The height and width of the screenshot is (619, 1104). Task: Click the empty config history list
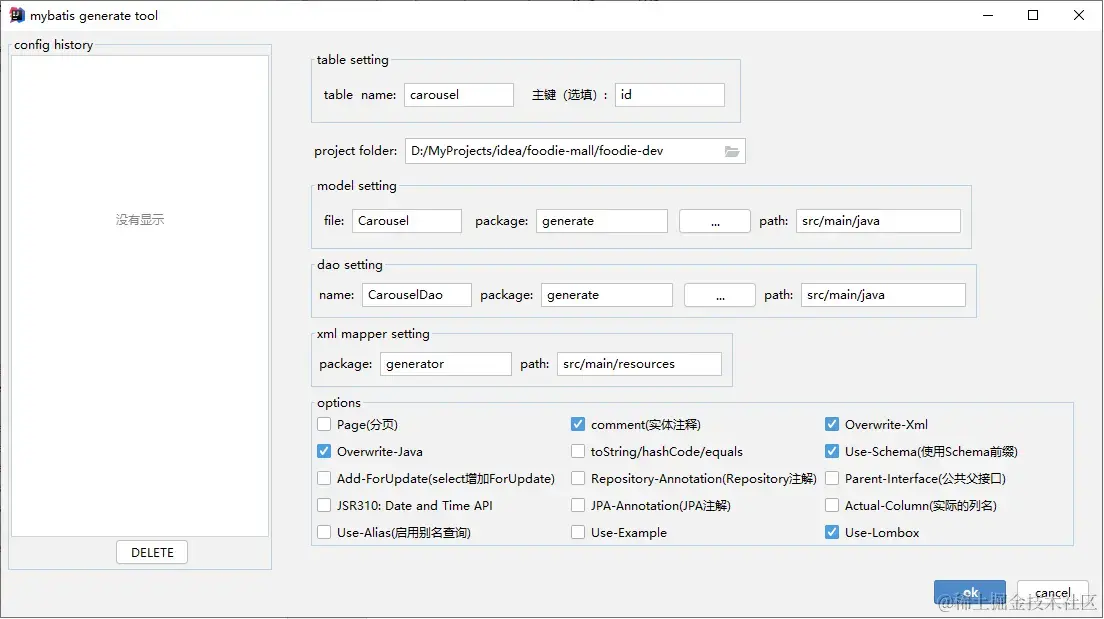coord(140,296)
